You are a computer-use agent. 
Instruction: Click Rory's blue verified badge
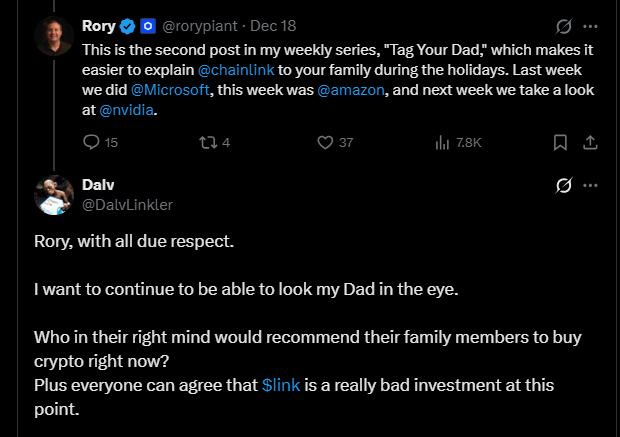point(127,25)
